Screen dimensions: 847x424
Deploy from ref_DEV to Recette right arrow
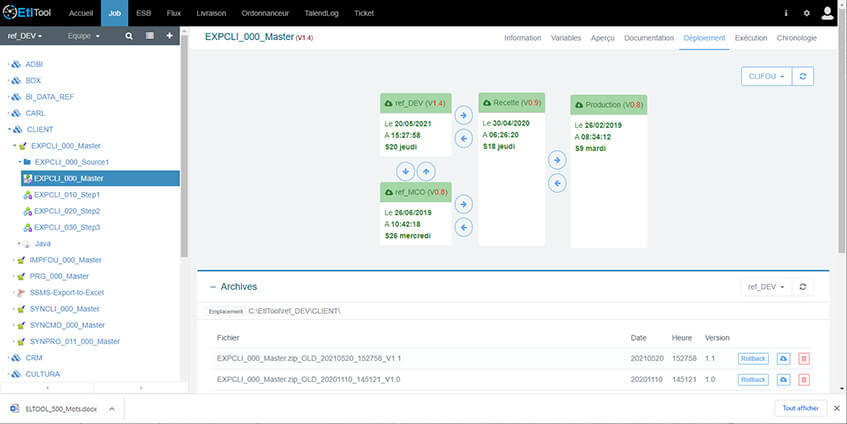pyautogui.click(x=463, y=115)
